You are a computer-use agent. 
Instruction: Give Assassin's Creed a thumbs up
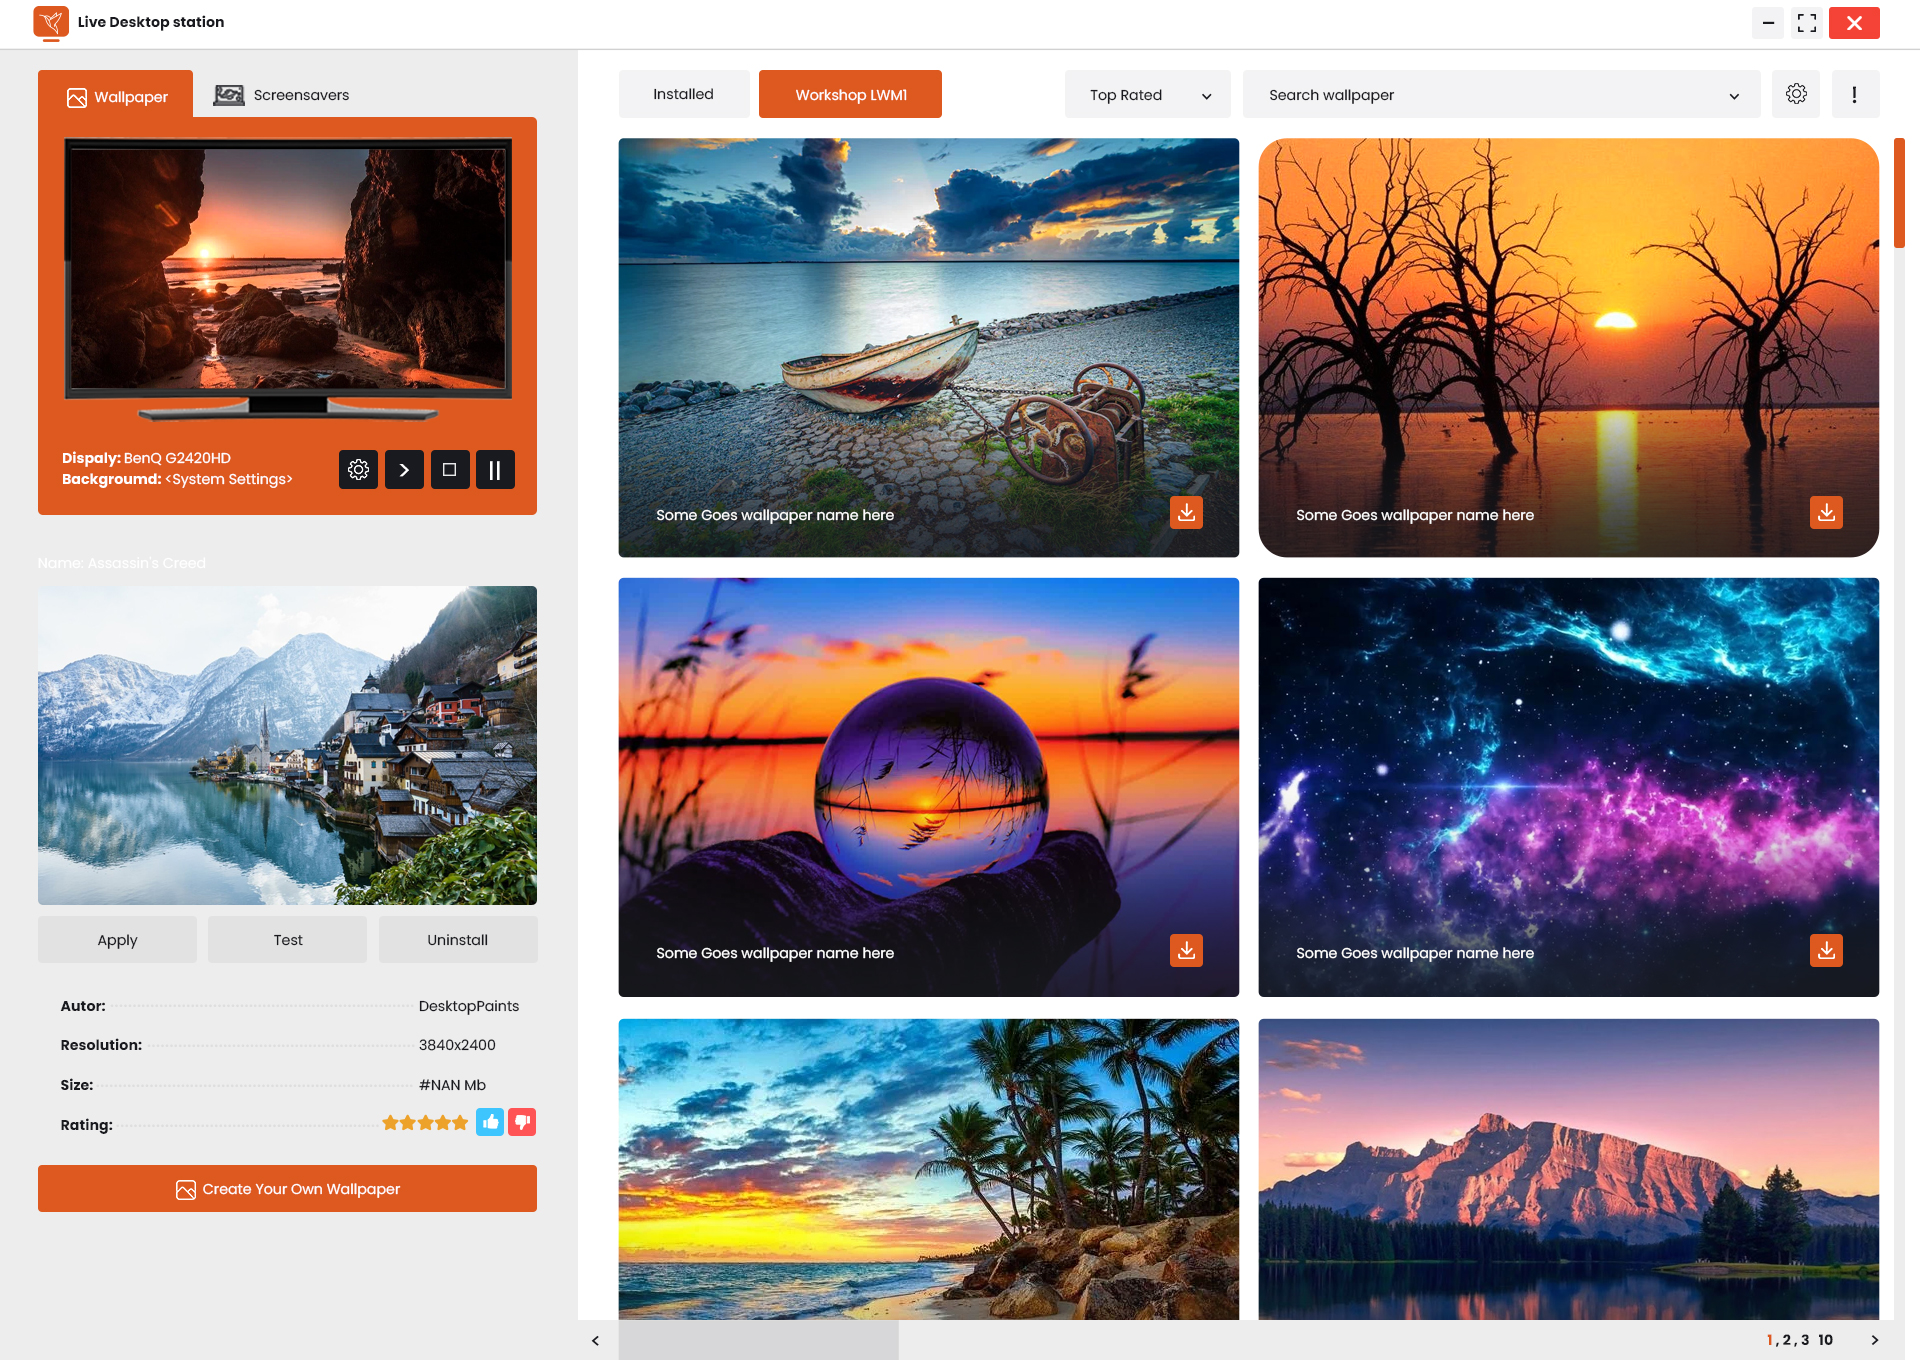click(490, 1122)
